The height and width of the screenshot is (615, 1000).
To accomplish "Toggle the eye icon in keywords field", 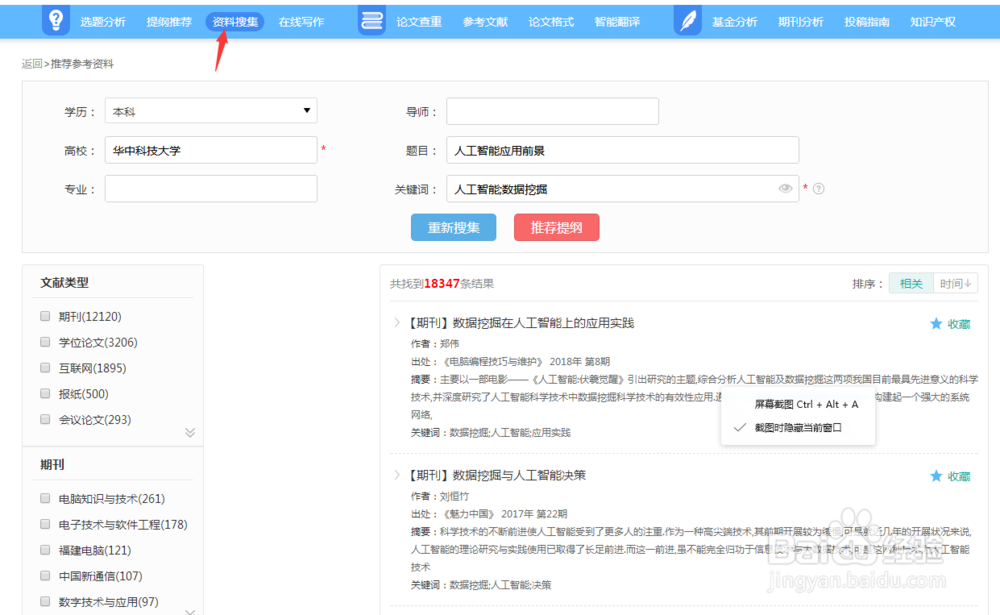I will point(785,188).
